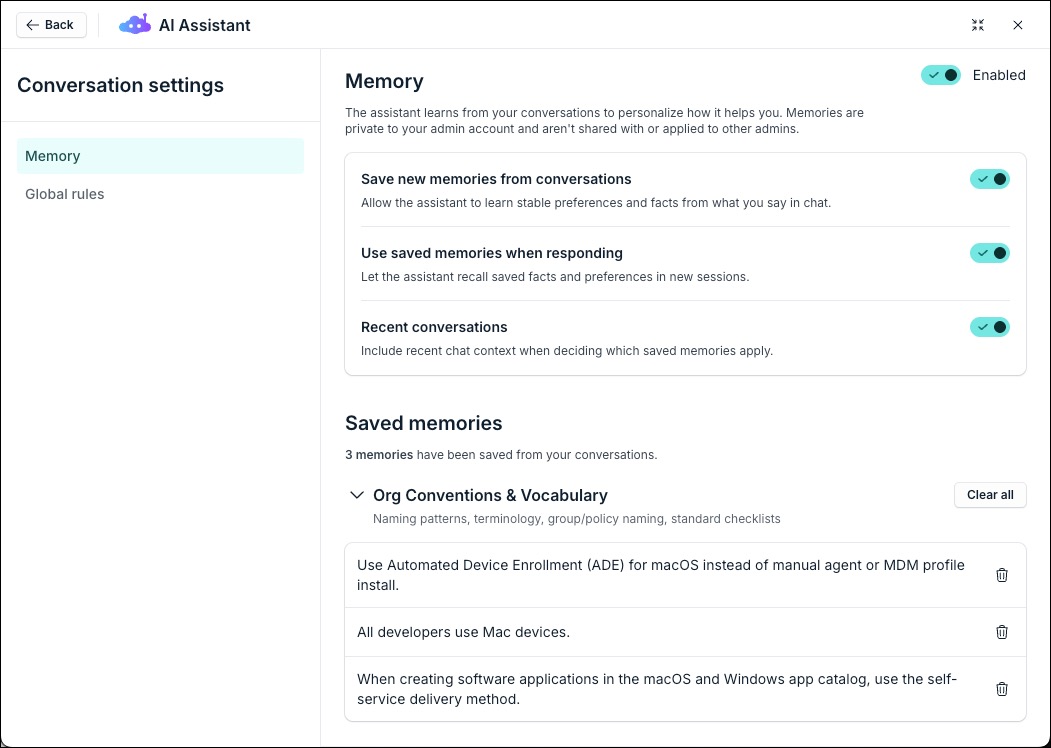Select the Memory settings tab
This screenshot has height=748, width=1051.
[160, 156]
